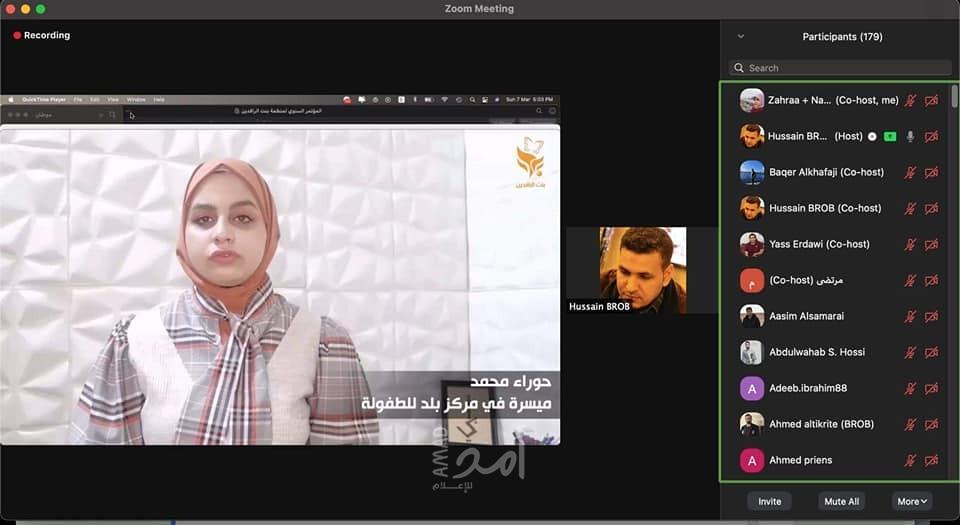Click camera-off icon for مرتضى Co-host
The width and height of the screenshot is (960, 525).
931,280
